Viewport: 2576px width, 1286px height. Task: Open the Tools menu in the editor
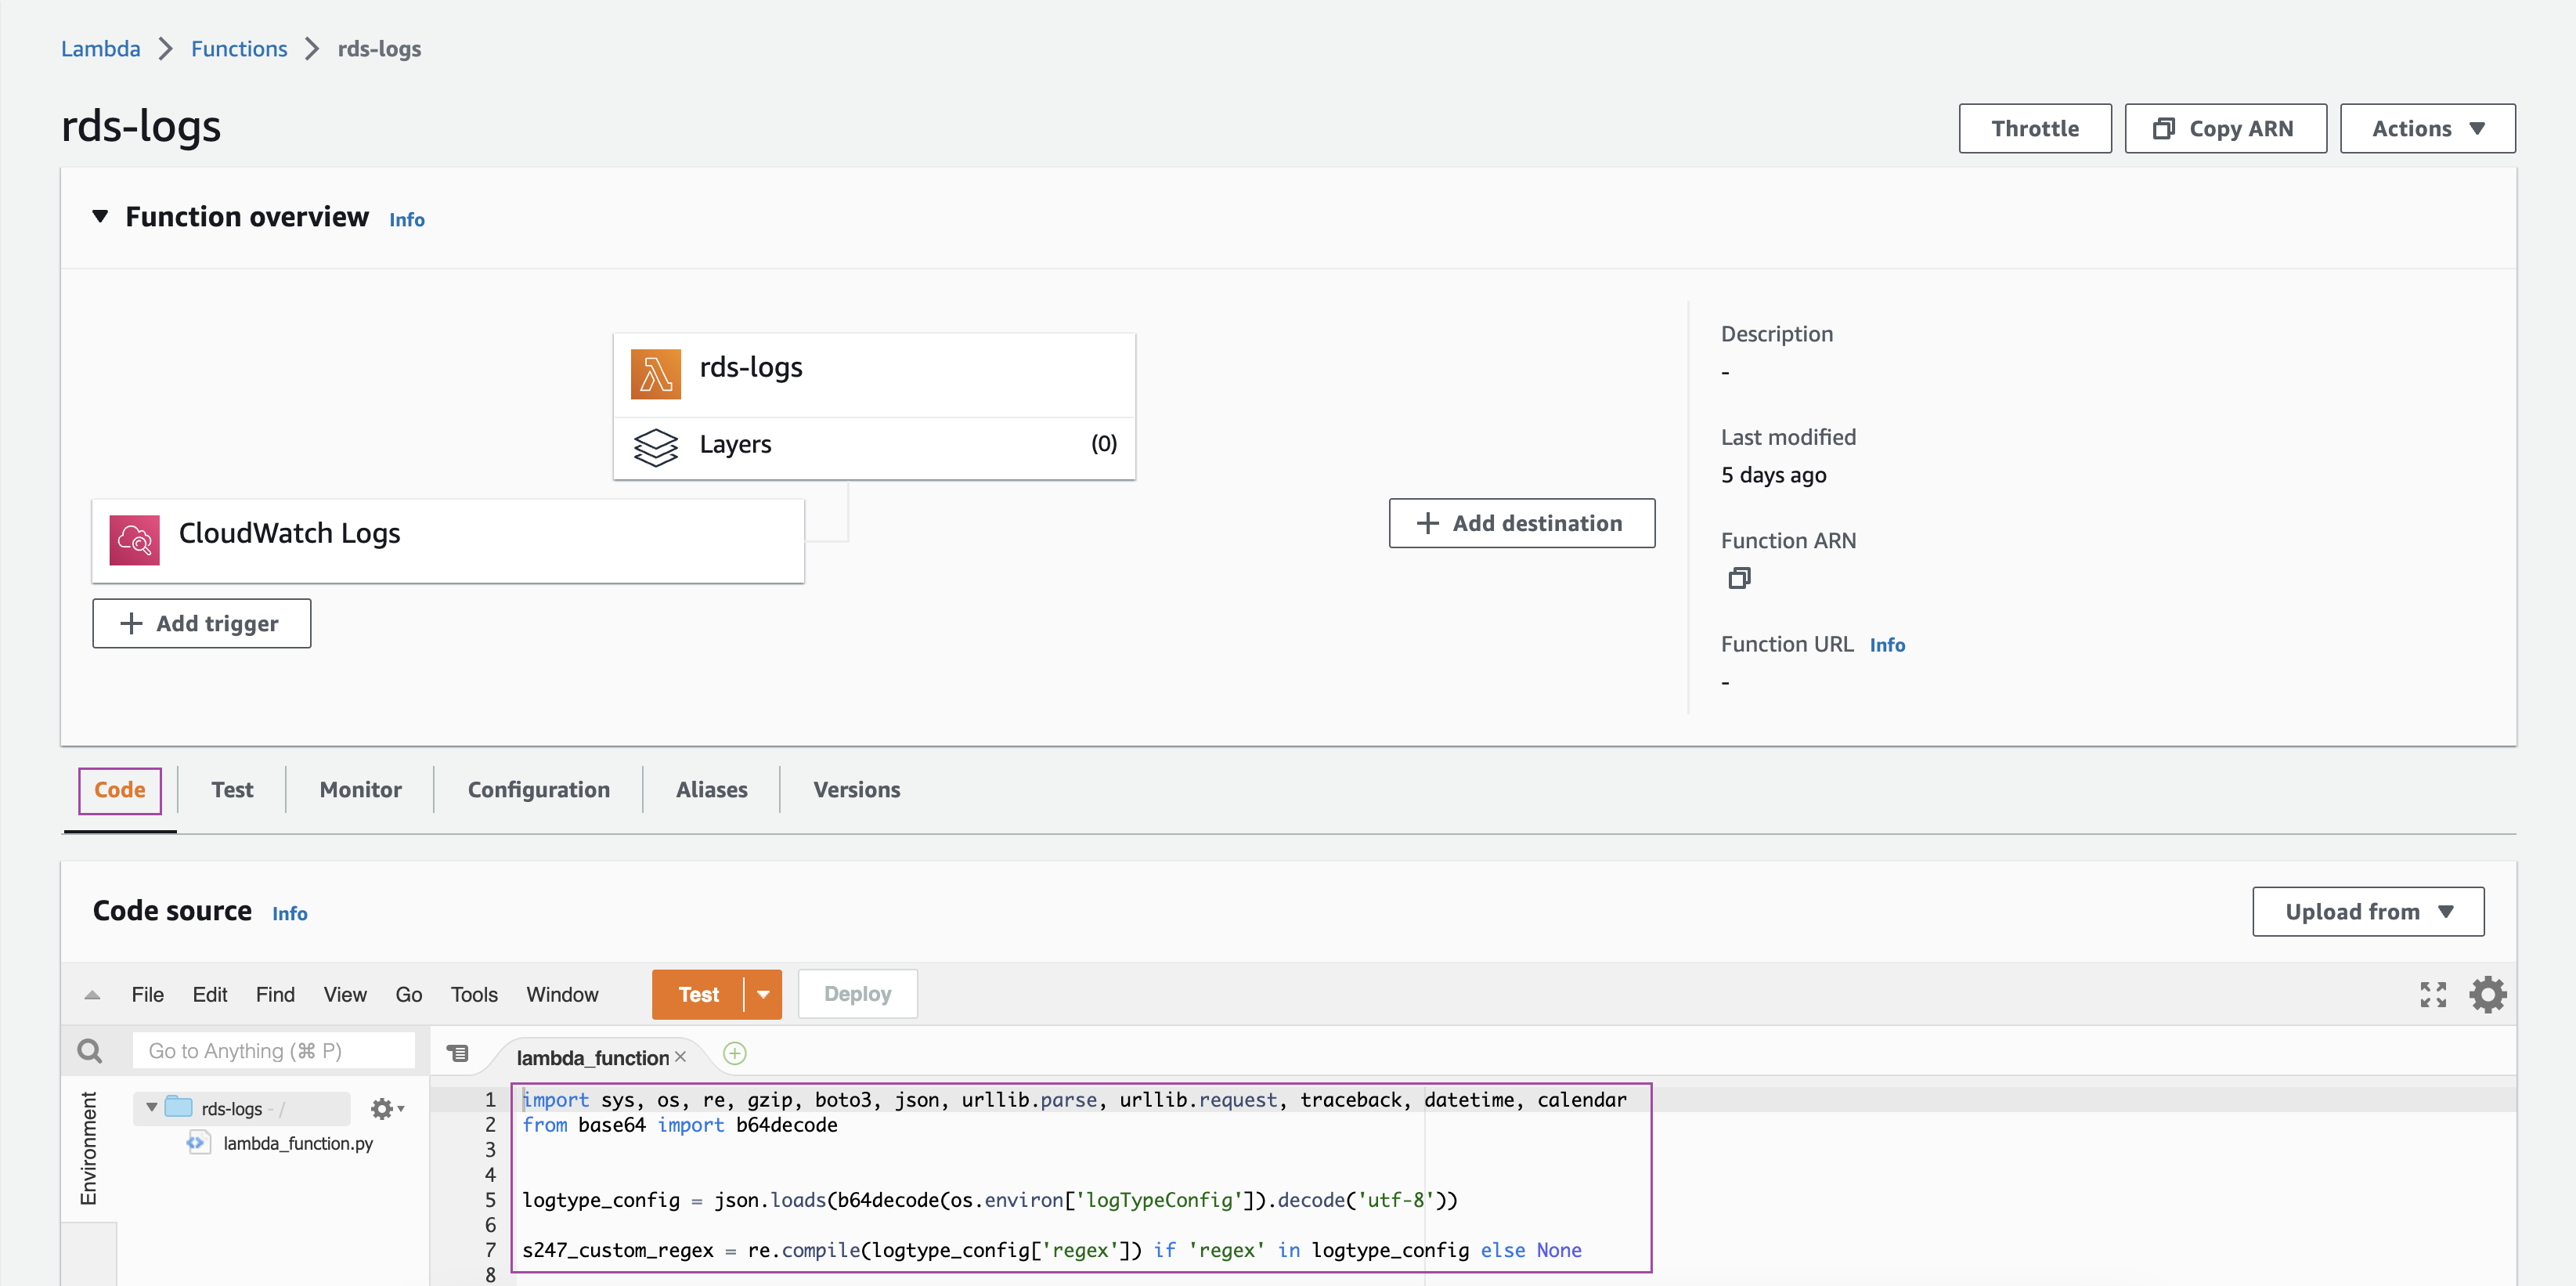click(473, 995)
